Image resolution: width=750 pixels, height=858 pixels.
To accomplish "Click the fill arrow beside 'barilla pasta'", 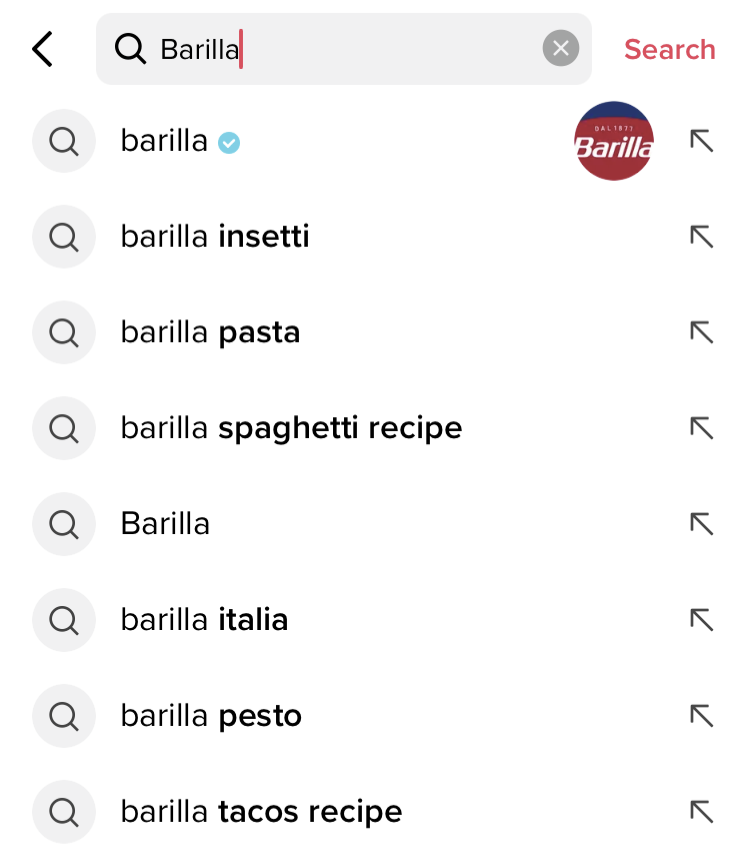I will point(702,333).
